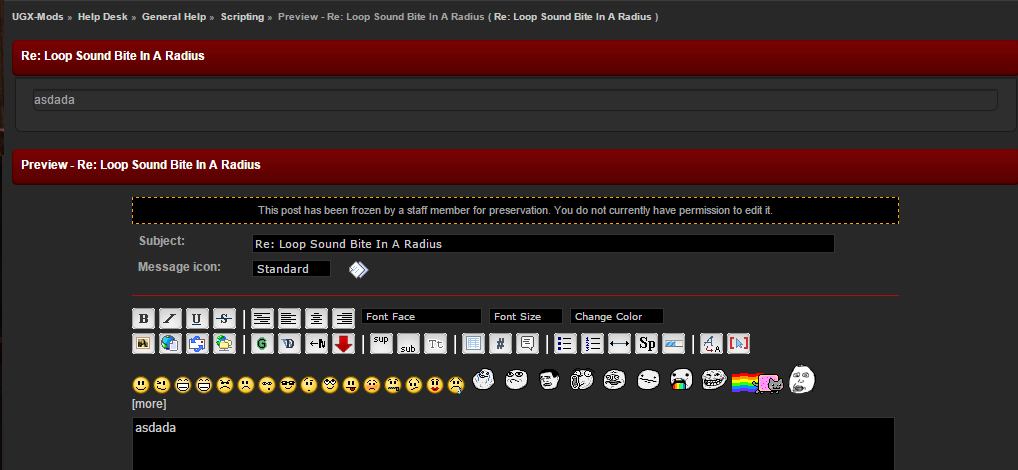
Task: Click the red down-arrow icon
Action: pyautogui.click(x=343, y=343)
